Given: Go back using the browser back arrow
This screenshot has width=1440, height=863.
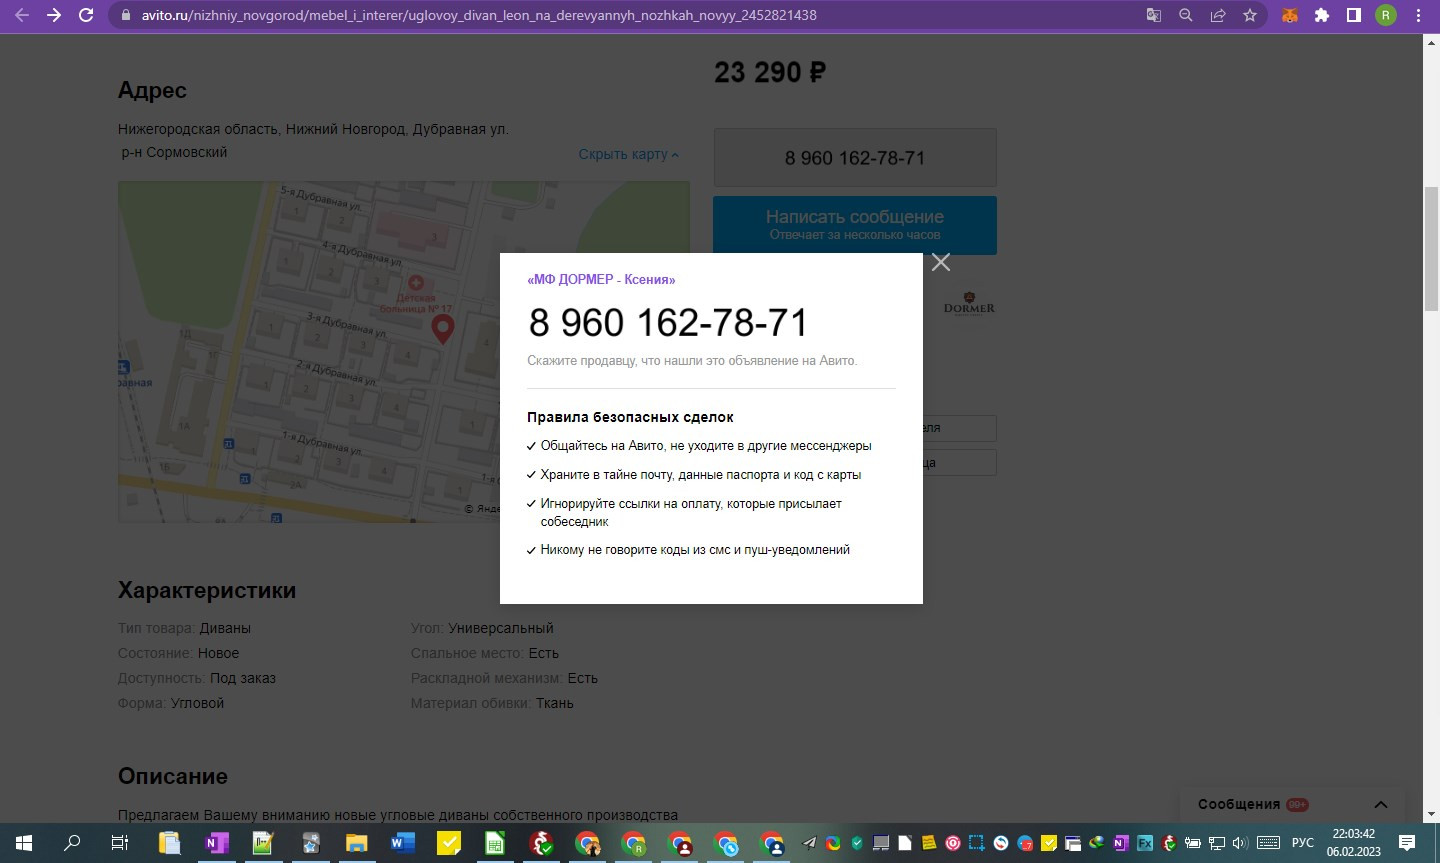Looking at the screenshot, I should tap(22, 15).
